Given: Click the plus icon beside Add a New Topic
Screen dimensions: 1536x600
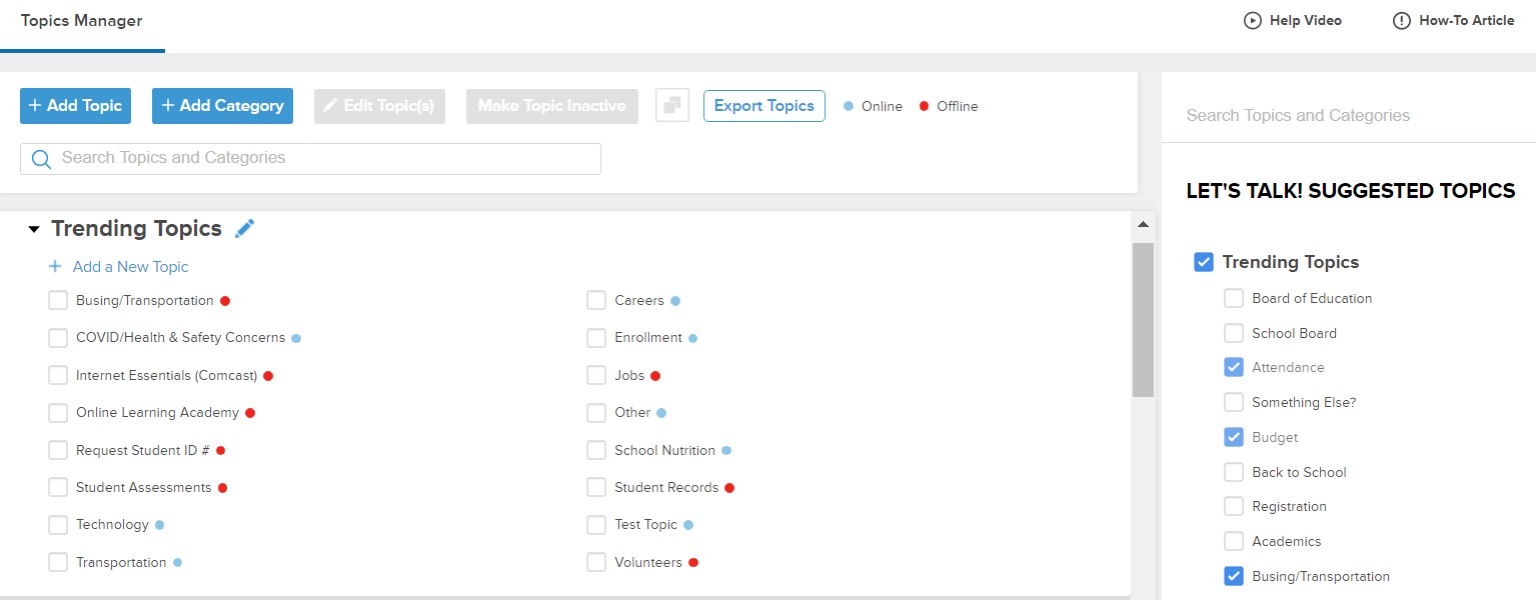Looking at the screenshot, I should click(55, 267).
